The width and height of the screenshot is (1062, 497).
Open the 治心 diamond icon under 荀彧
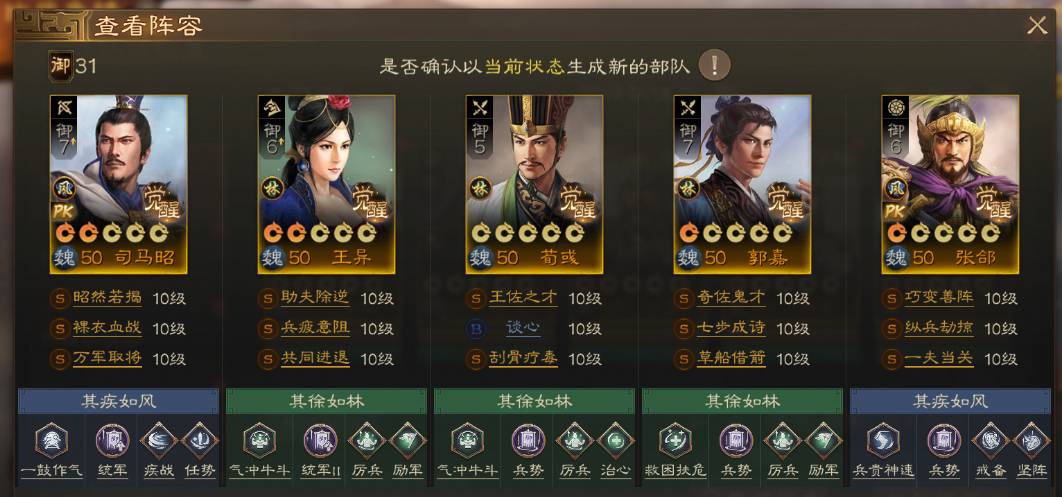click(616, 440)
